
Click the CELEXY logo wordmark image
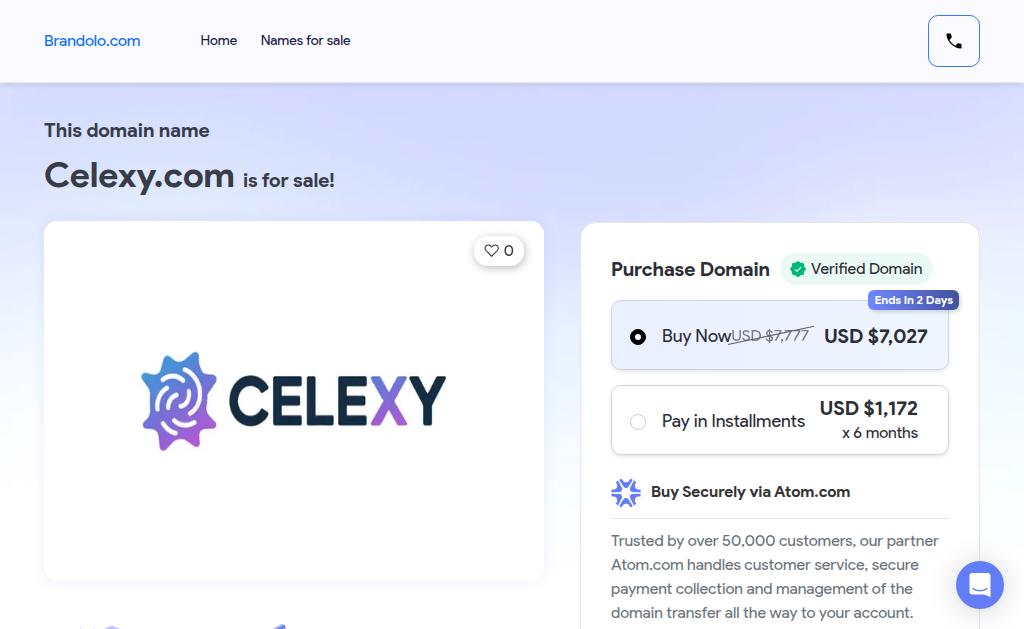pos(337,400)
